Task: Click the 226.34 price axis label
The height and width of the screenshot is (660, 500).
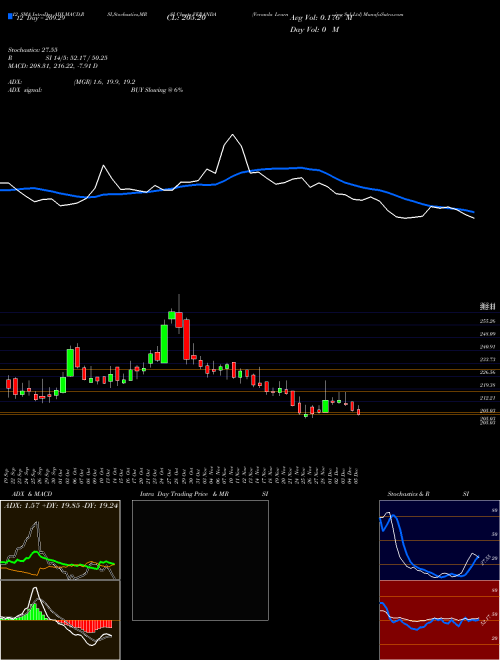Action: click(x=487, y=373)
